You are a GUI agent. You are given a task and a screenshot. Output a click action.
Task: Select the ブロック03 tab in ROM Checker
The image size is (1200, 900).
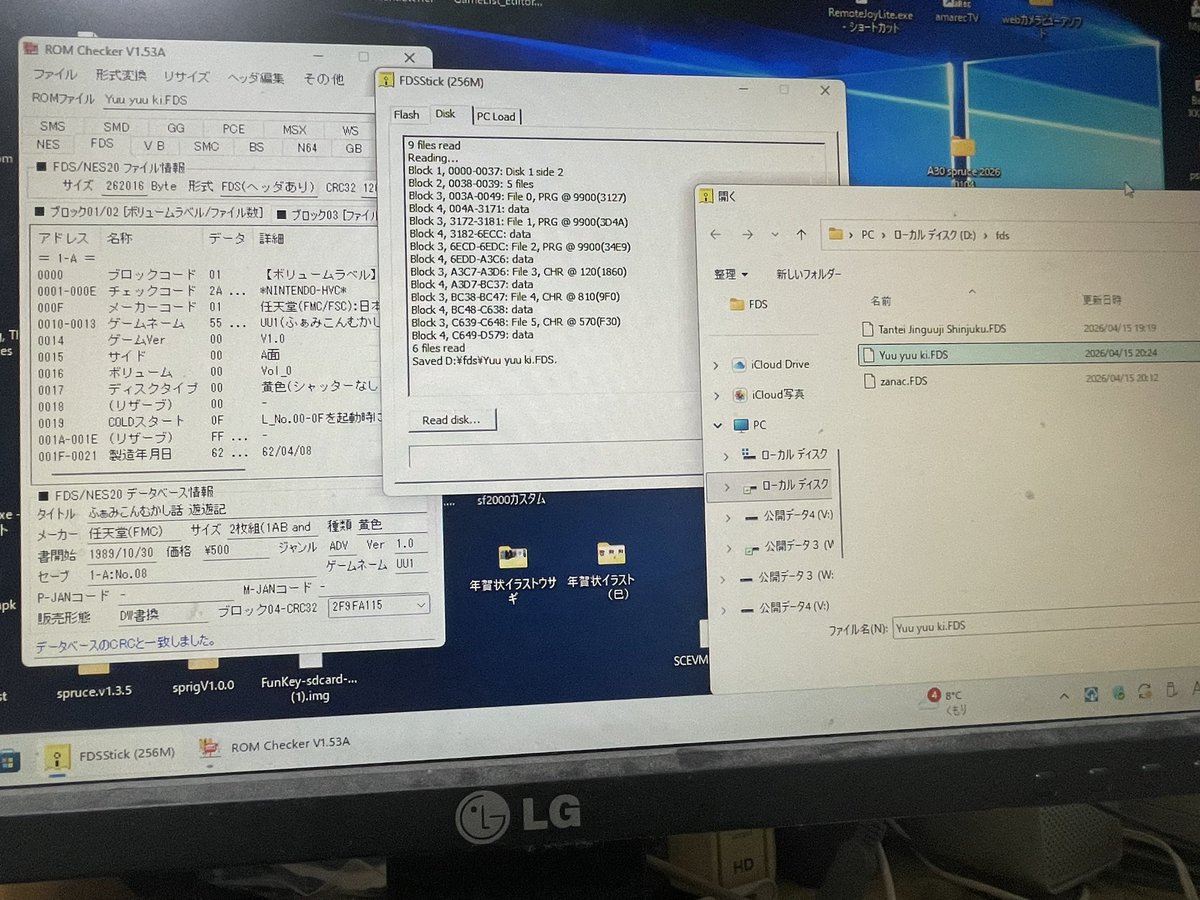325,214
